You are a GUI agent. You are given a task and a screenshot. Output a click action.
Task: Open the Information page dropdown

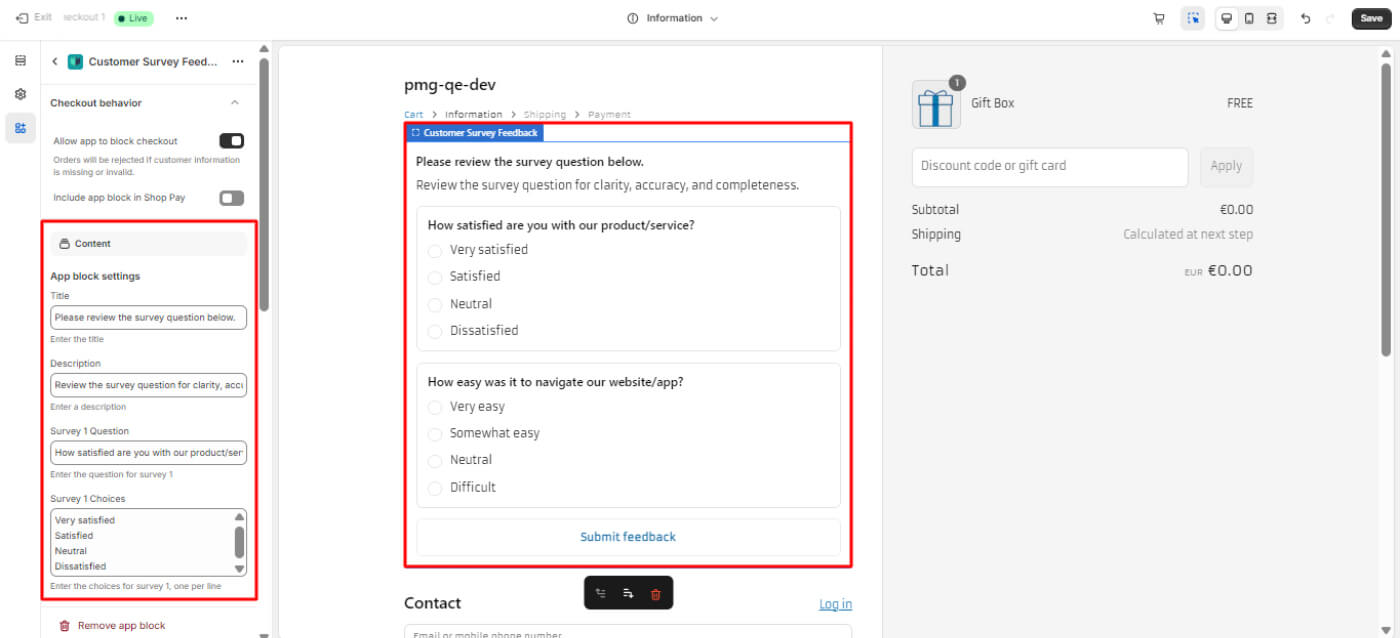coord(673,18)
